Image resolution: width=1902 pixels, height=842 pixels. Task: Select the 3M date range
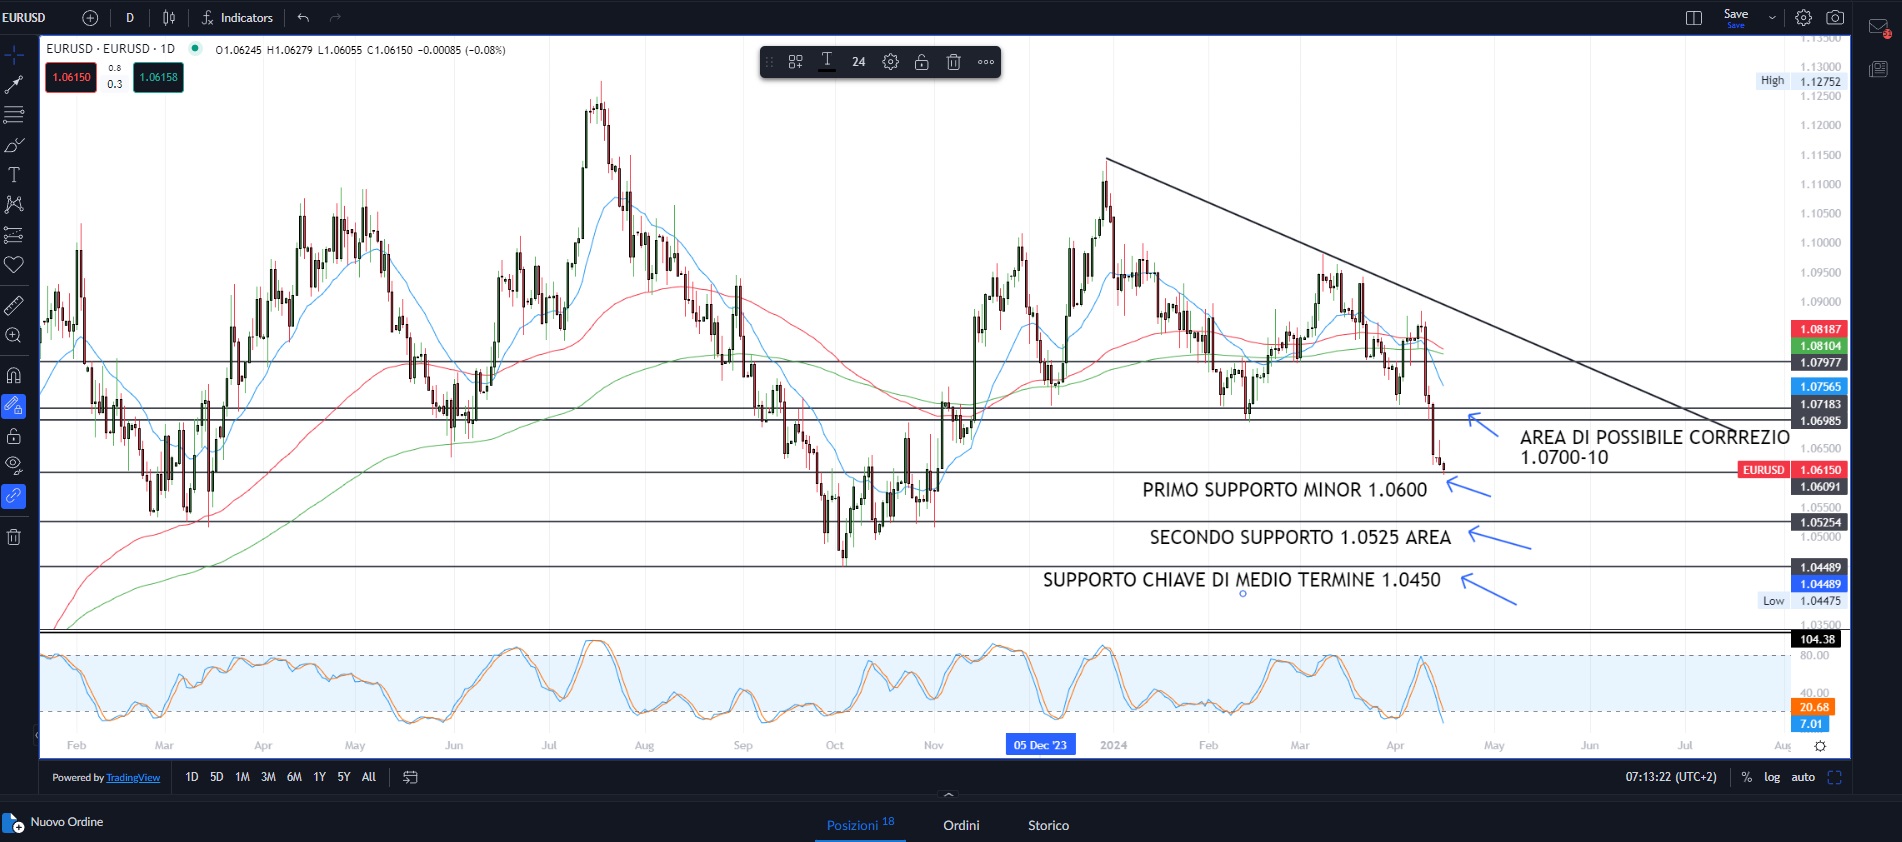(x=268, y=777)
